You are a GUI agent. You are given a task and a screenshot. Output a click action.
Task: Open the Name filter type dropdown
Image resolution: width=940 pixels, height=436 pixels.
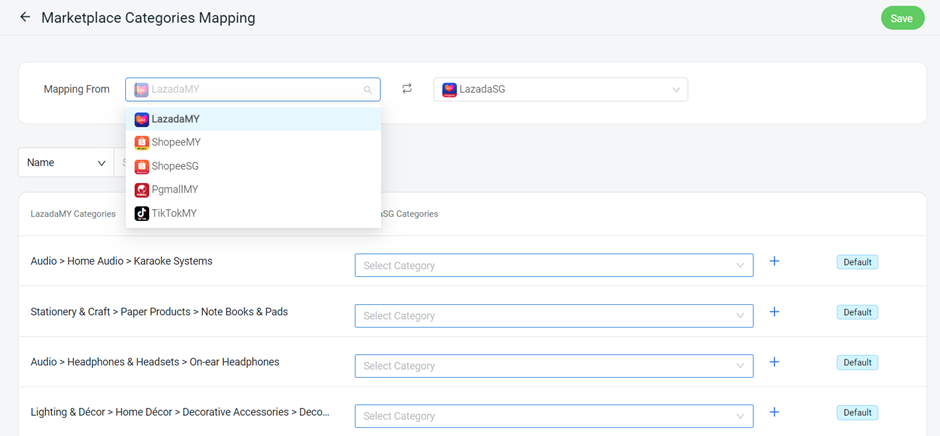[66, 163]
